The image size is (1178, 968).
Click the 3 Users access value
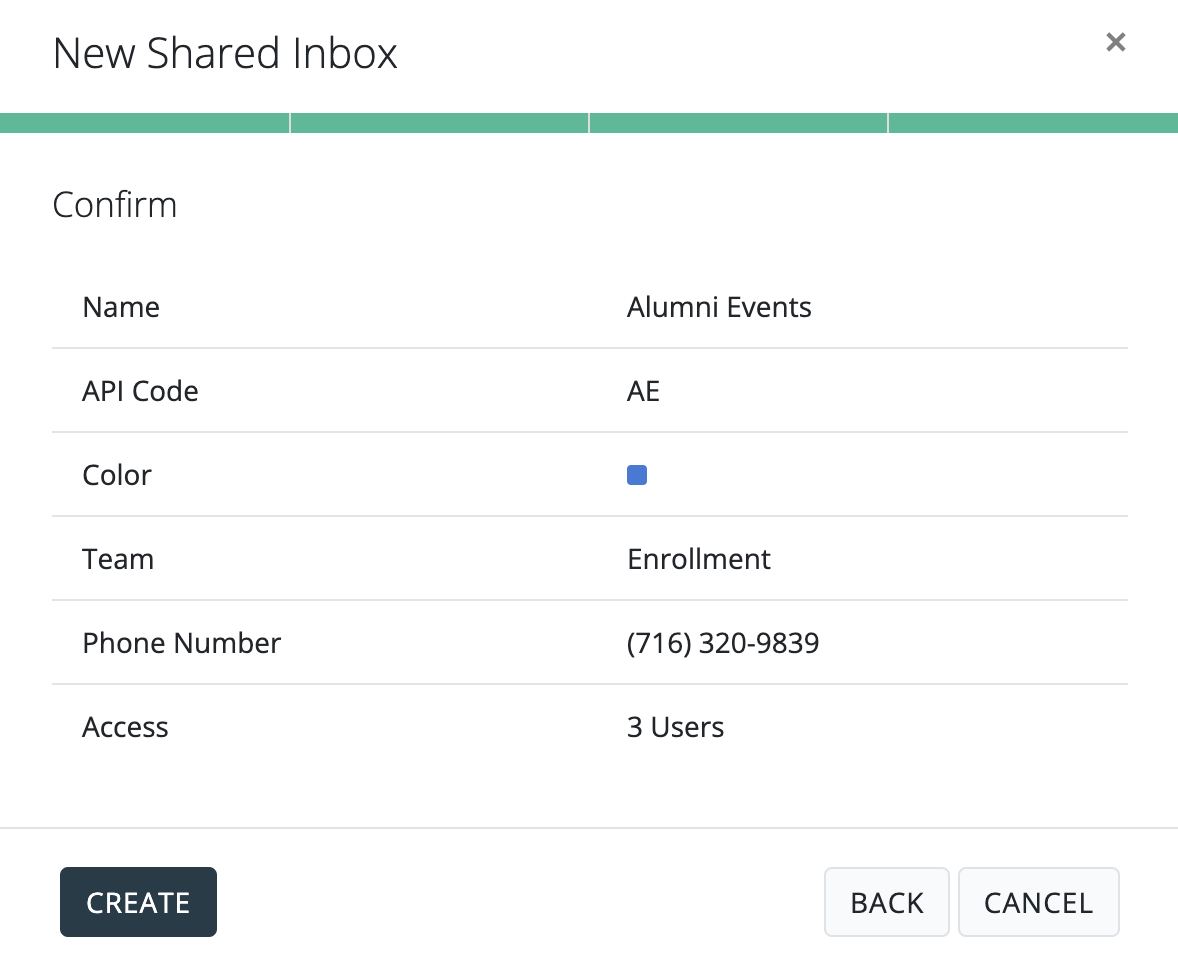(675, 727)
